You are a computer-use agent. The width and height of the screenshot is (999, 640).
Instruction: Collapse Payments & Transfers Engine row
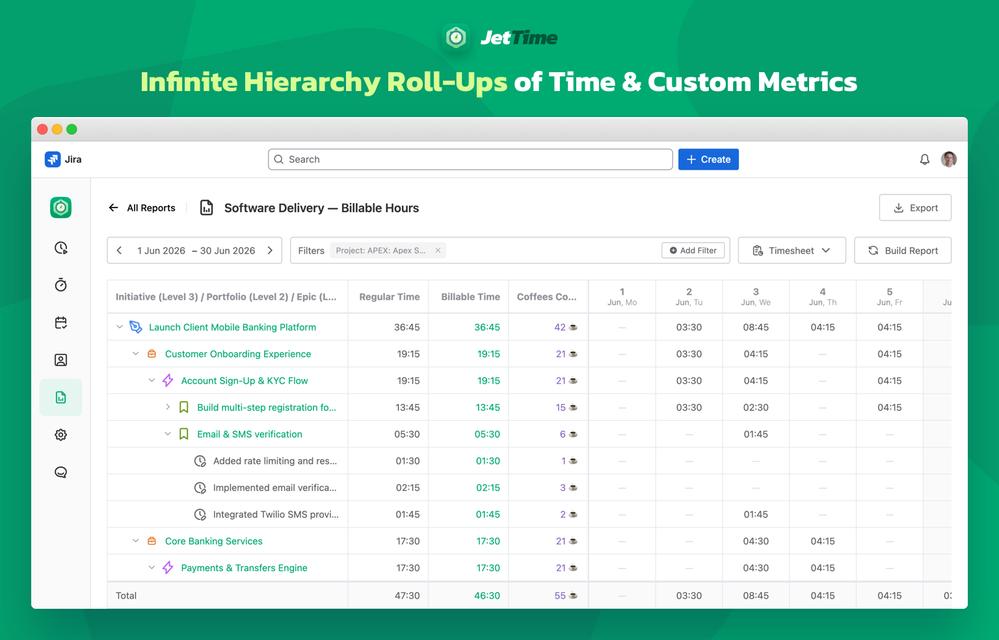(x=152, y=567)
